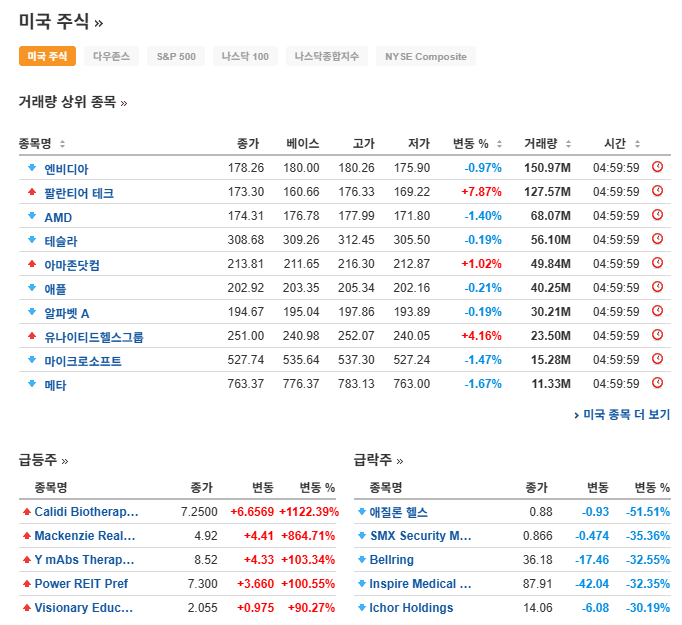This screenshot has height=625, width=682.
Task: Open the SMX Security M... loser link
Action: [421, 536]
